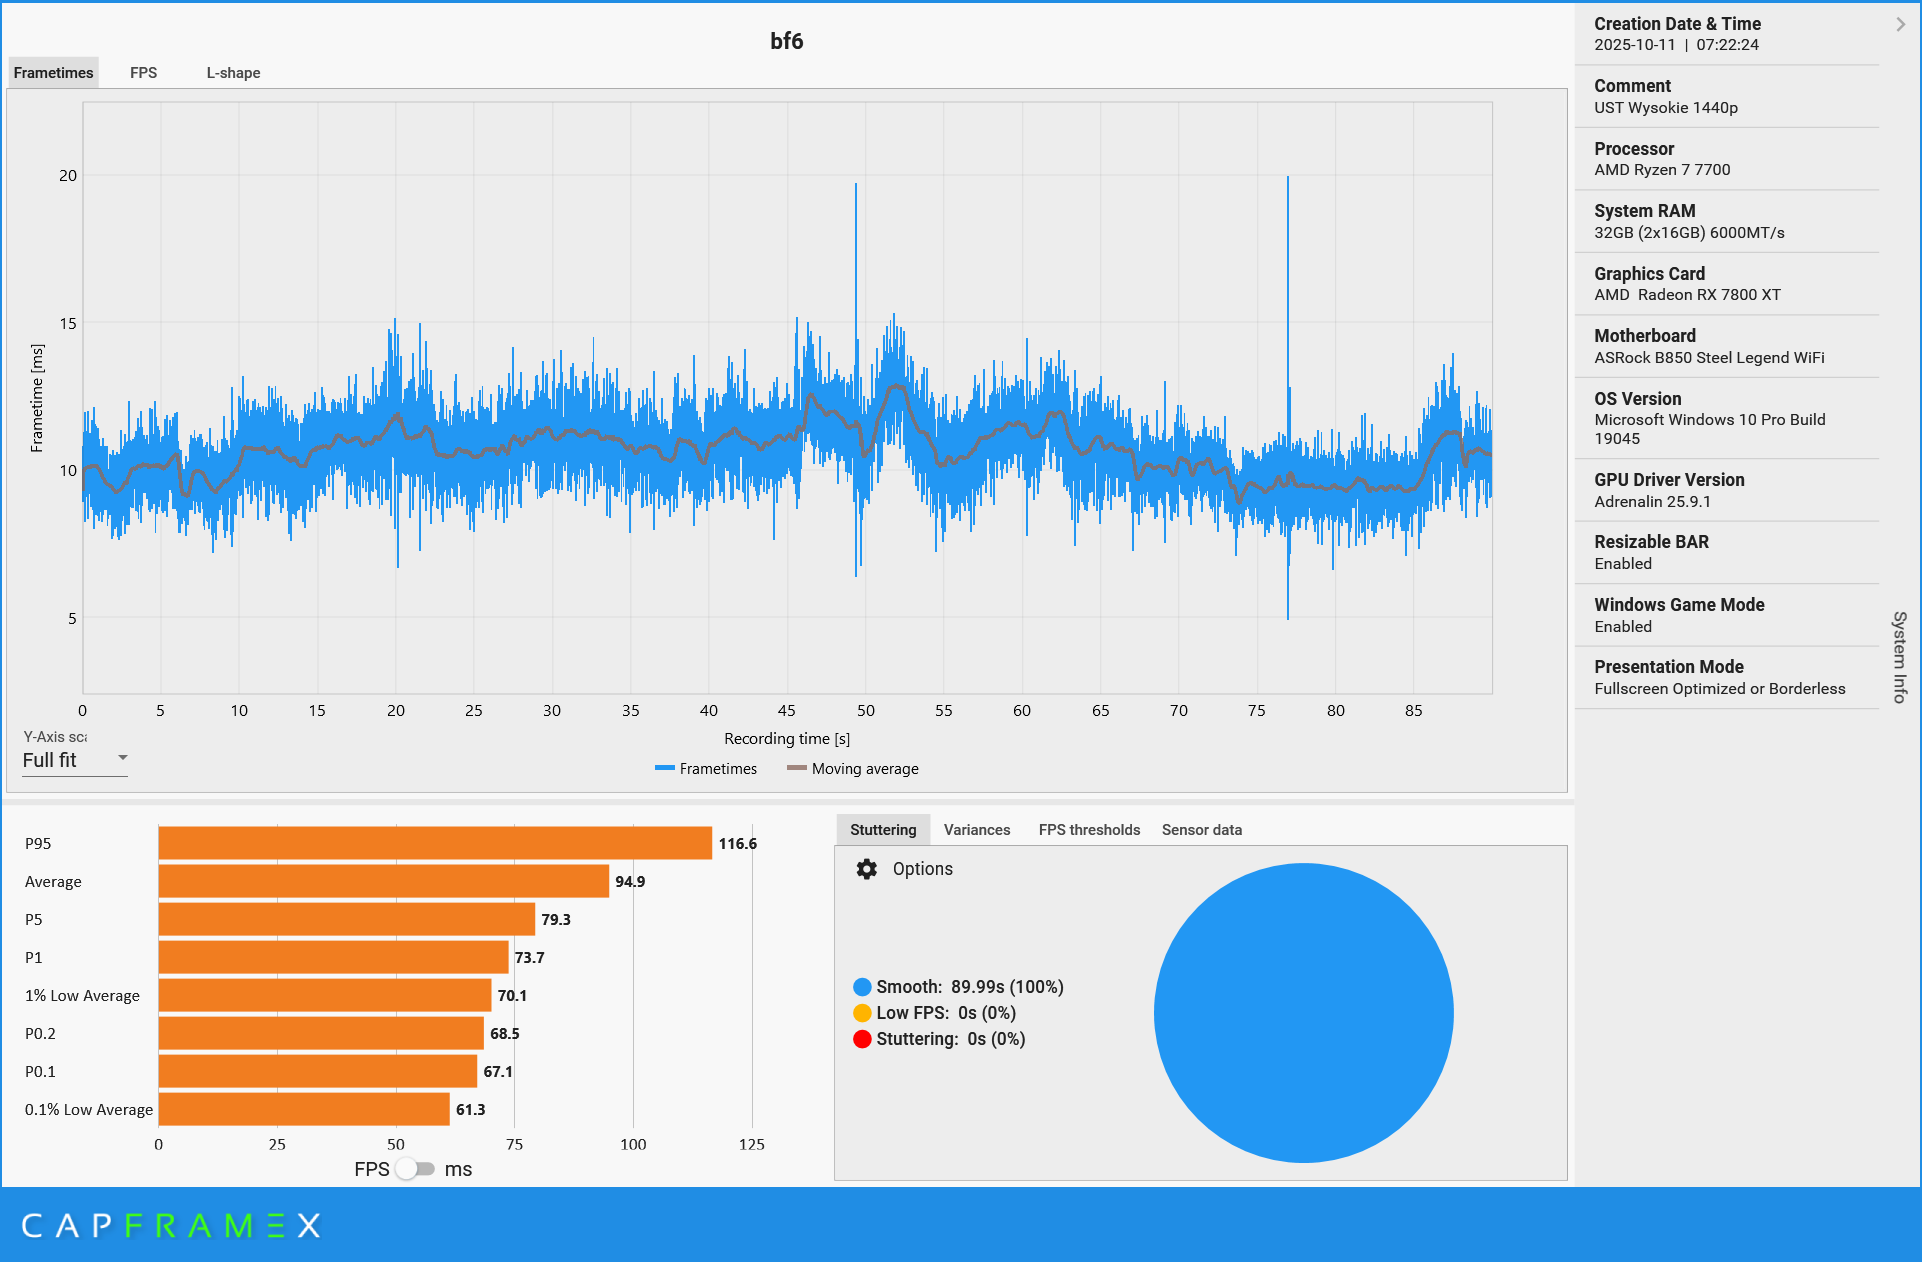Click the Options gear icon

(866, 869)
